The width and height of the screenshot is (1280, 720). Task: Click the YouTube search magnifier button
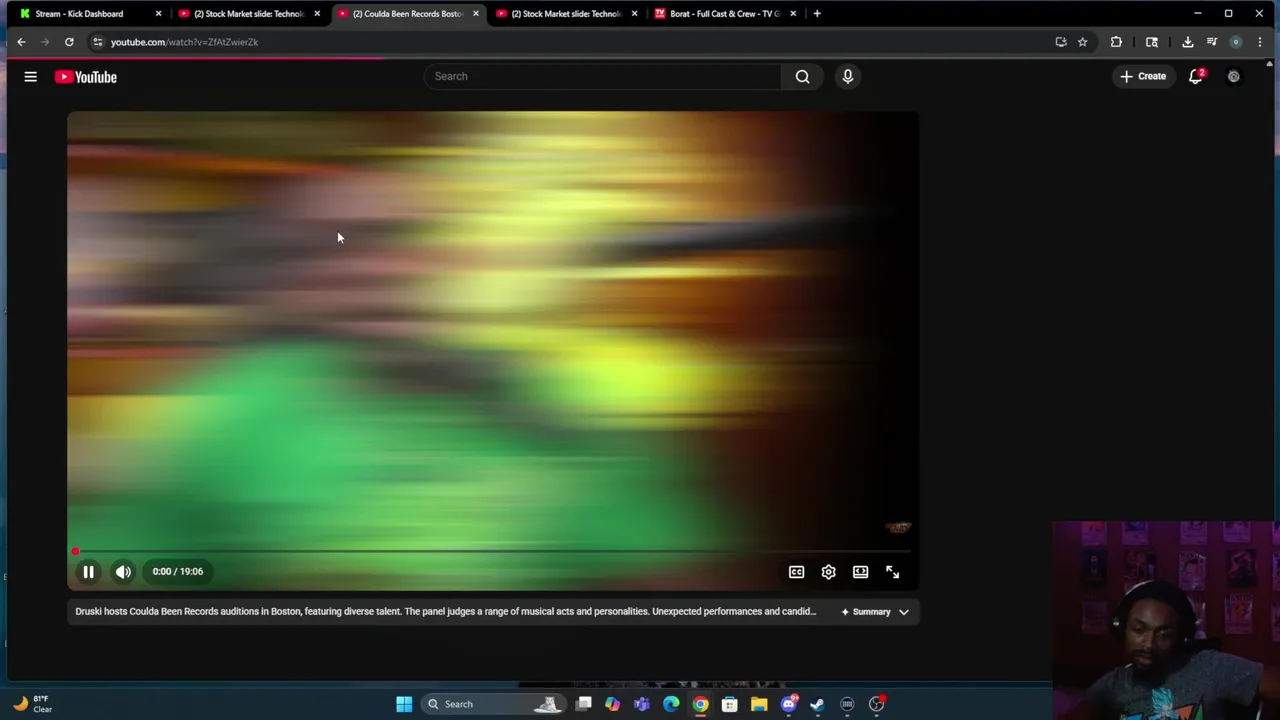[802, 76]
